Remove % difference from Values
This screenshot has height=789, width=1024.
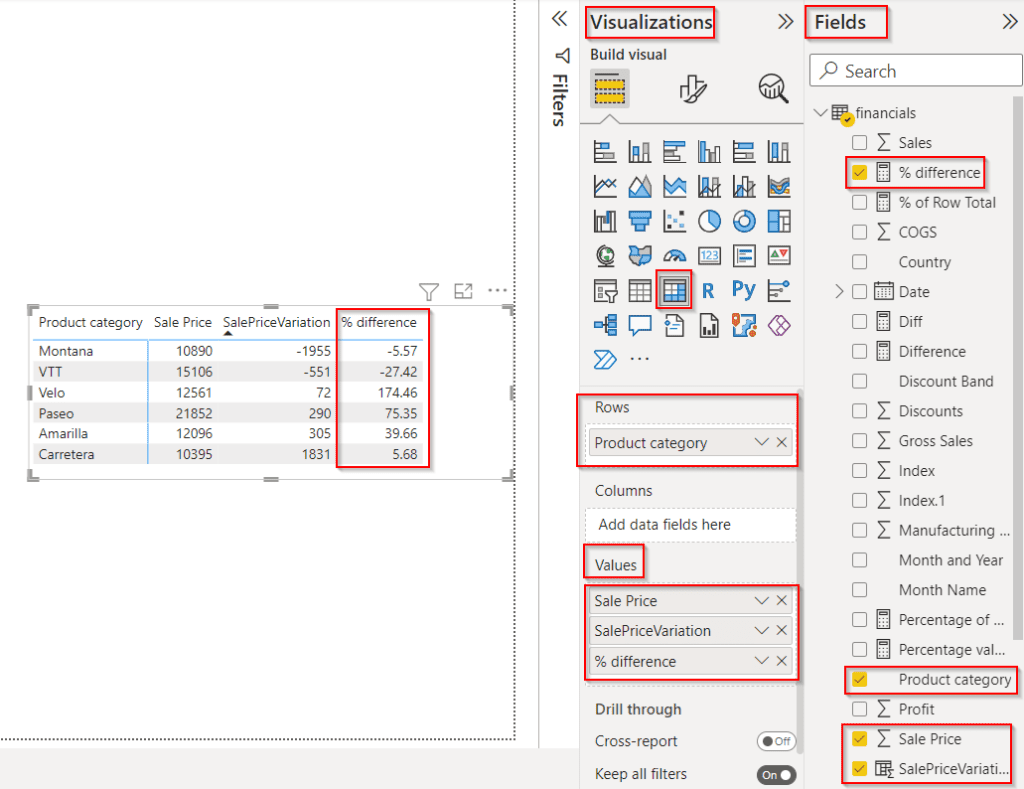782,661
